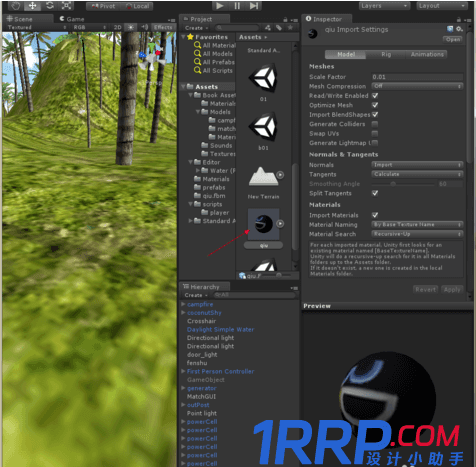Select the Rotate tool in toolbar
Image resolution: width=476 pixels, height=467 pixels.
tap(50, 6)
